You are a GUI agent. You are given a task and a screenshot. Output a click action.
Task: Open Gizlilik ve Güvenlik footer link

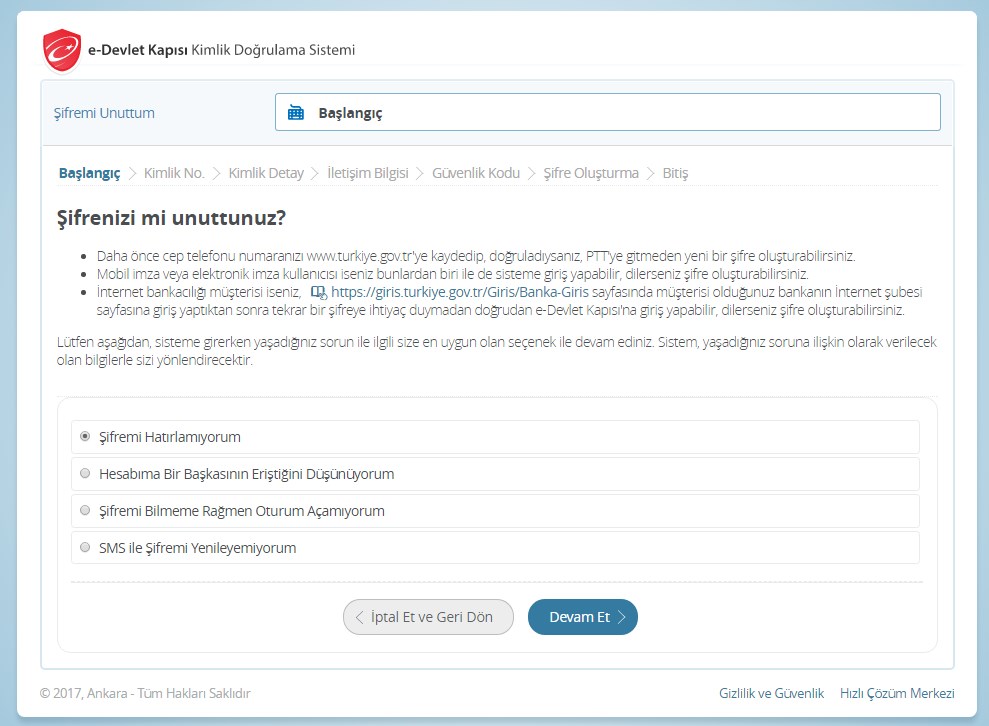coord(771,693)
